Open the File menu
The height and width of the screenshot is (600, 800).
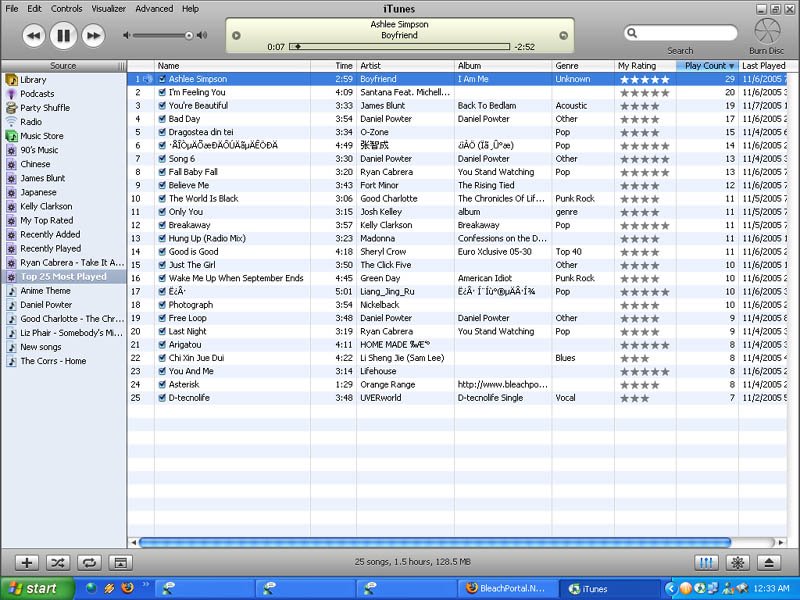(x=11, y=9)
